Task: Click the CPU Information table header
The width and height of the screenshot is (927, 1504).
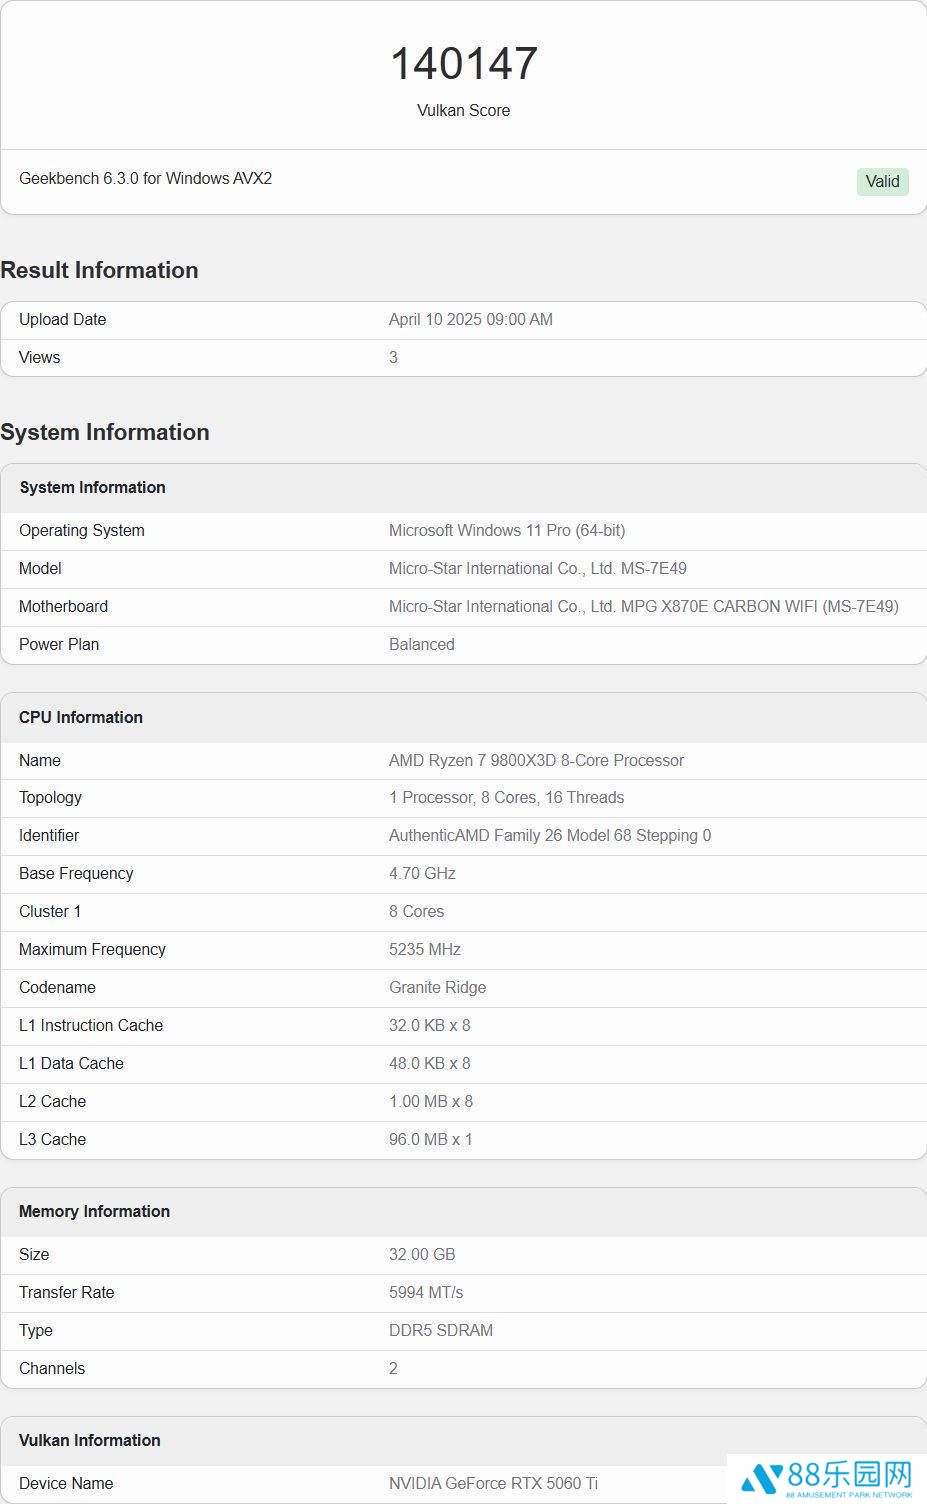Action: coord(81,718)
